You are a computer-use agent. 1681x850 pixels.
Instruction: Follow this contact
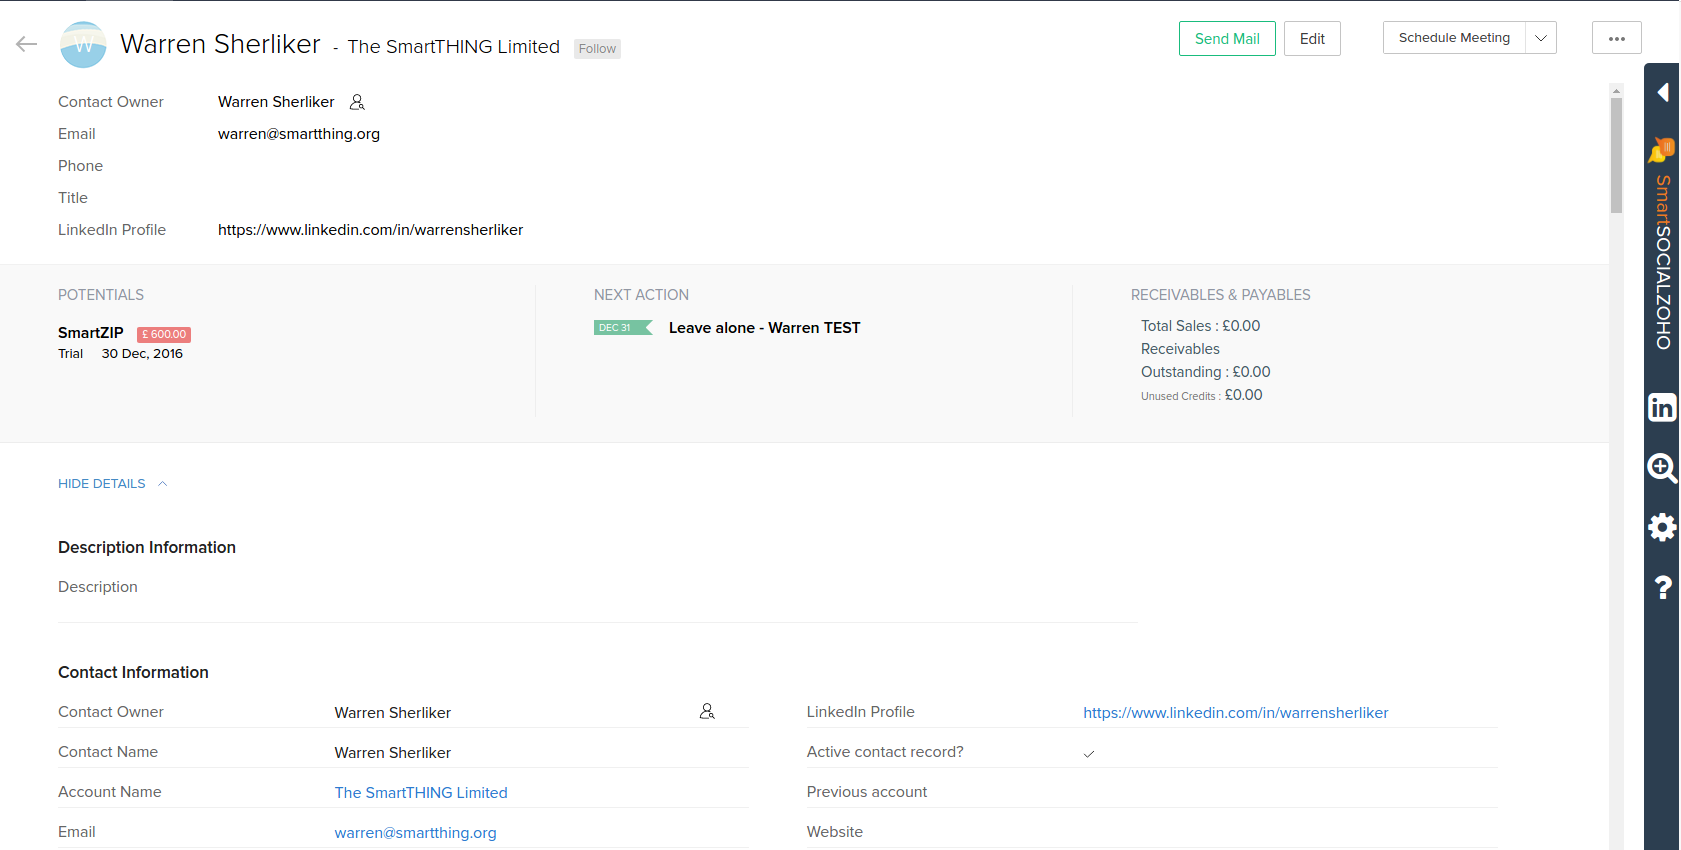[597, 49]
